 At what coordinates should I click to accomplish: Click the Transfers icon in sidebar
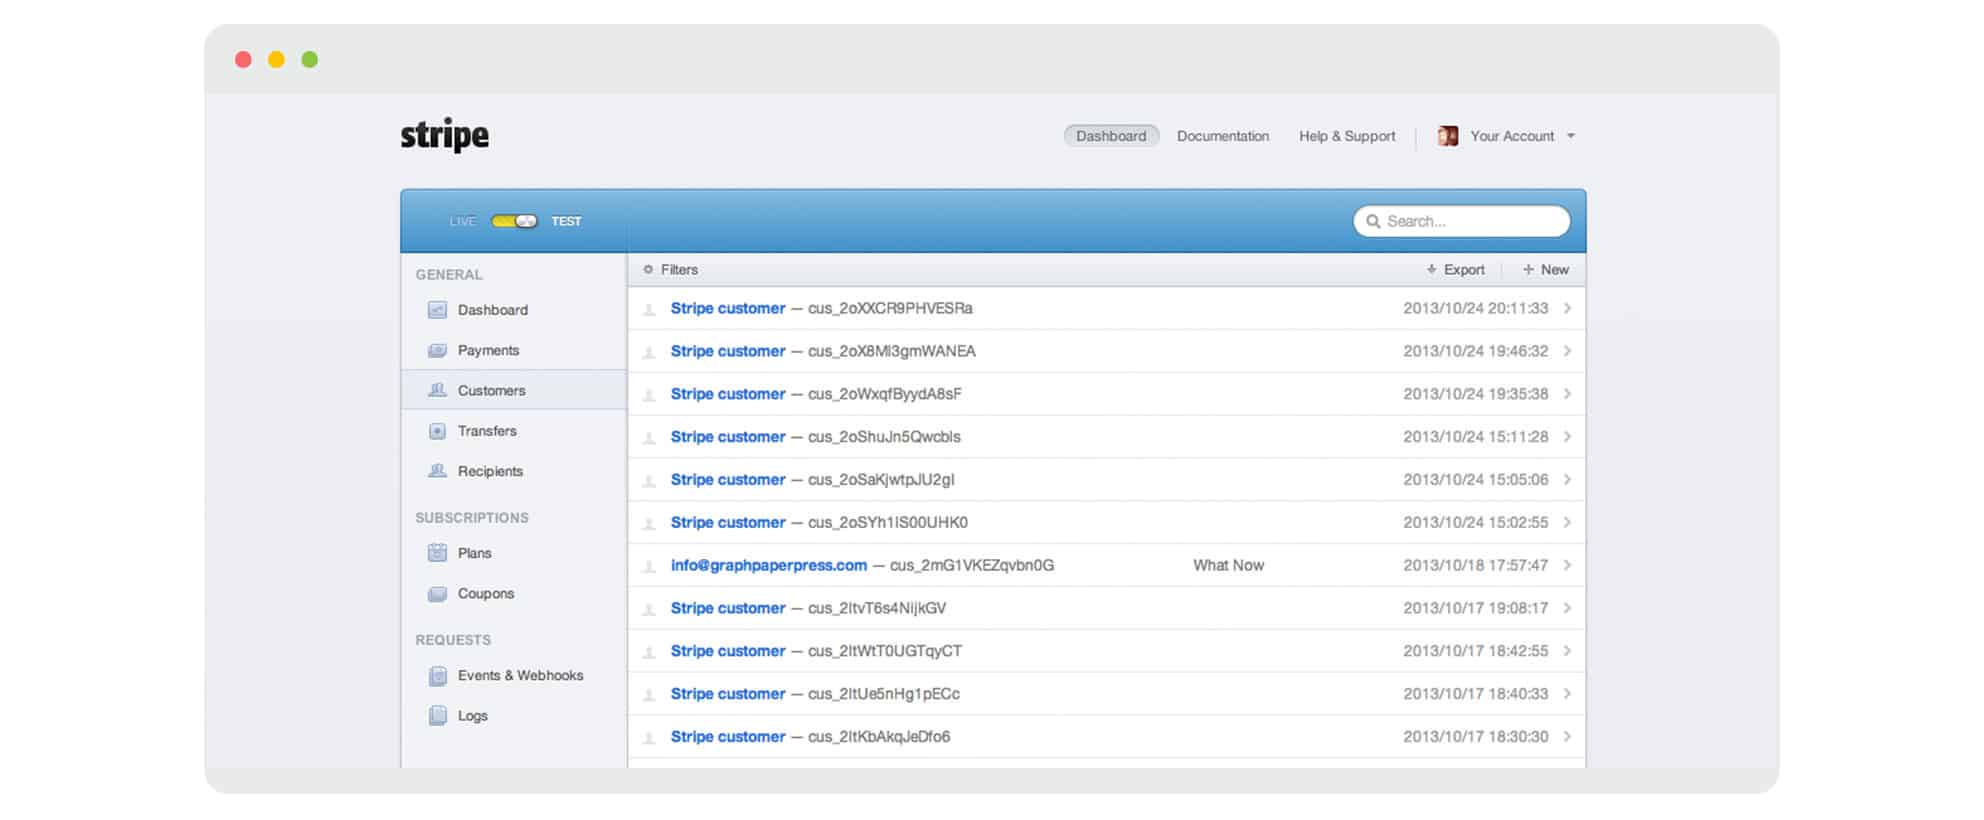[437, 431]
